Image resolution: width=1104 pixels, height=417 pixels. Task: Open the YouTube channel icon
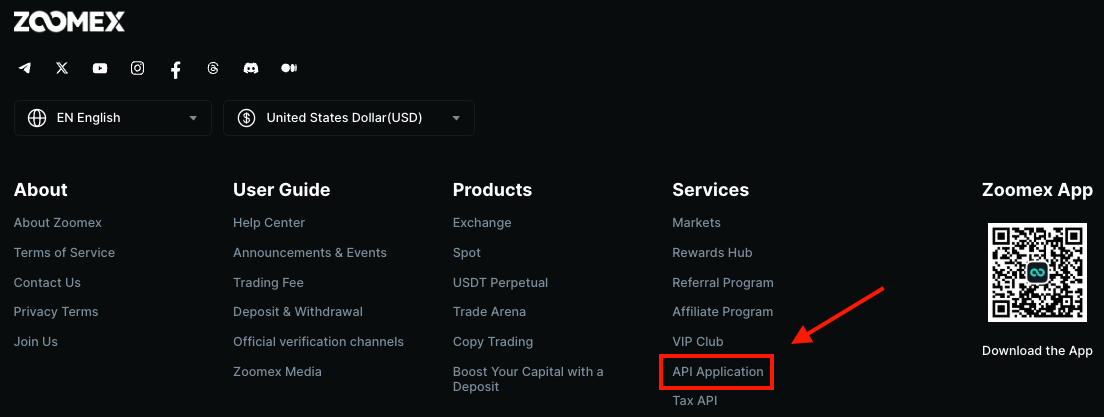point(100,68)
